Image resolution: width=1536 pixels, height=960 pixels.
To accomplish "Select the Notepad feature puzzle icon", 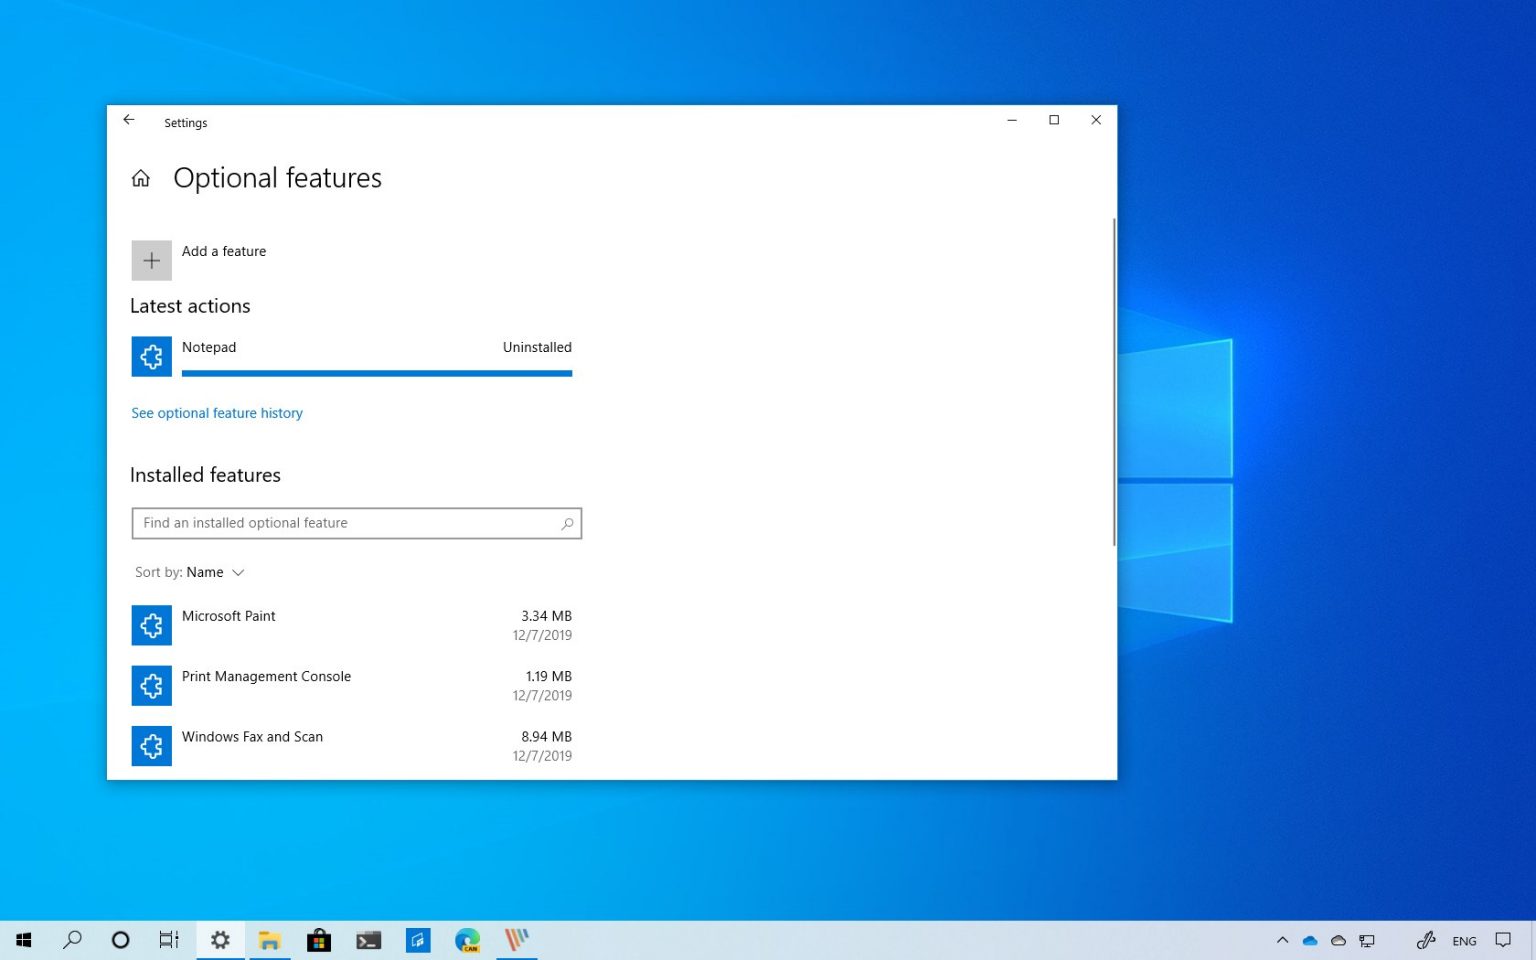I will pos(151,356).
